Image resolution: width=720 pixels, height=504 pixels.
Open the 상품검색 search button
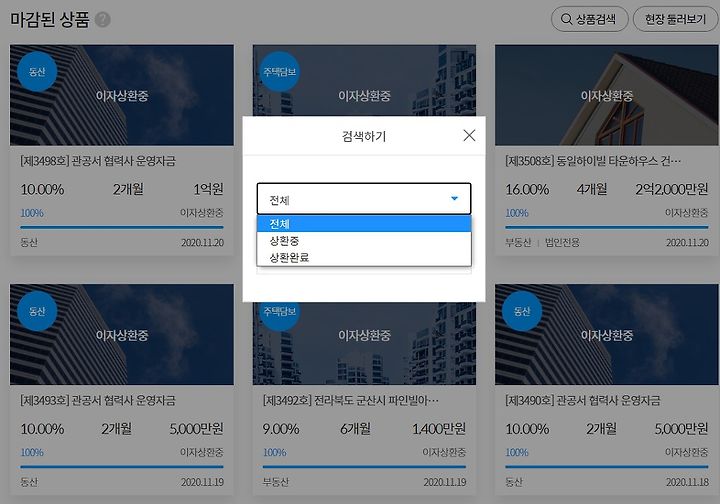(589, 19)
